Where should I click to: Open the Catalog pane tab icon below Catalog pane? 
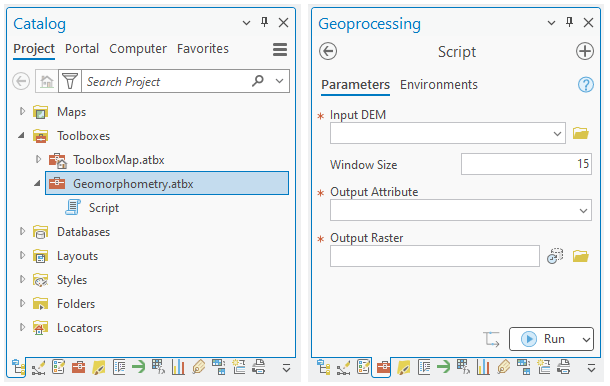click(x=18, y=367)
